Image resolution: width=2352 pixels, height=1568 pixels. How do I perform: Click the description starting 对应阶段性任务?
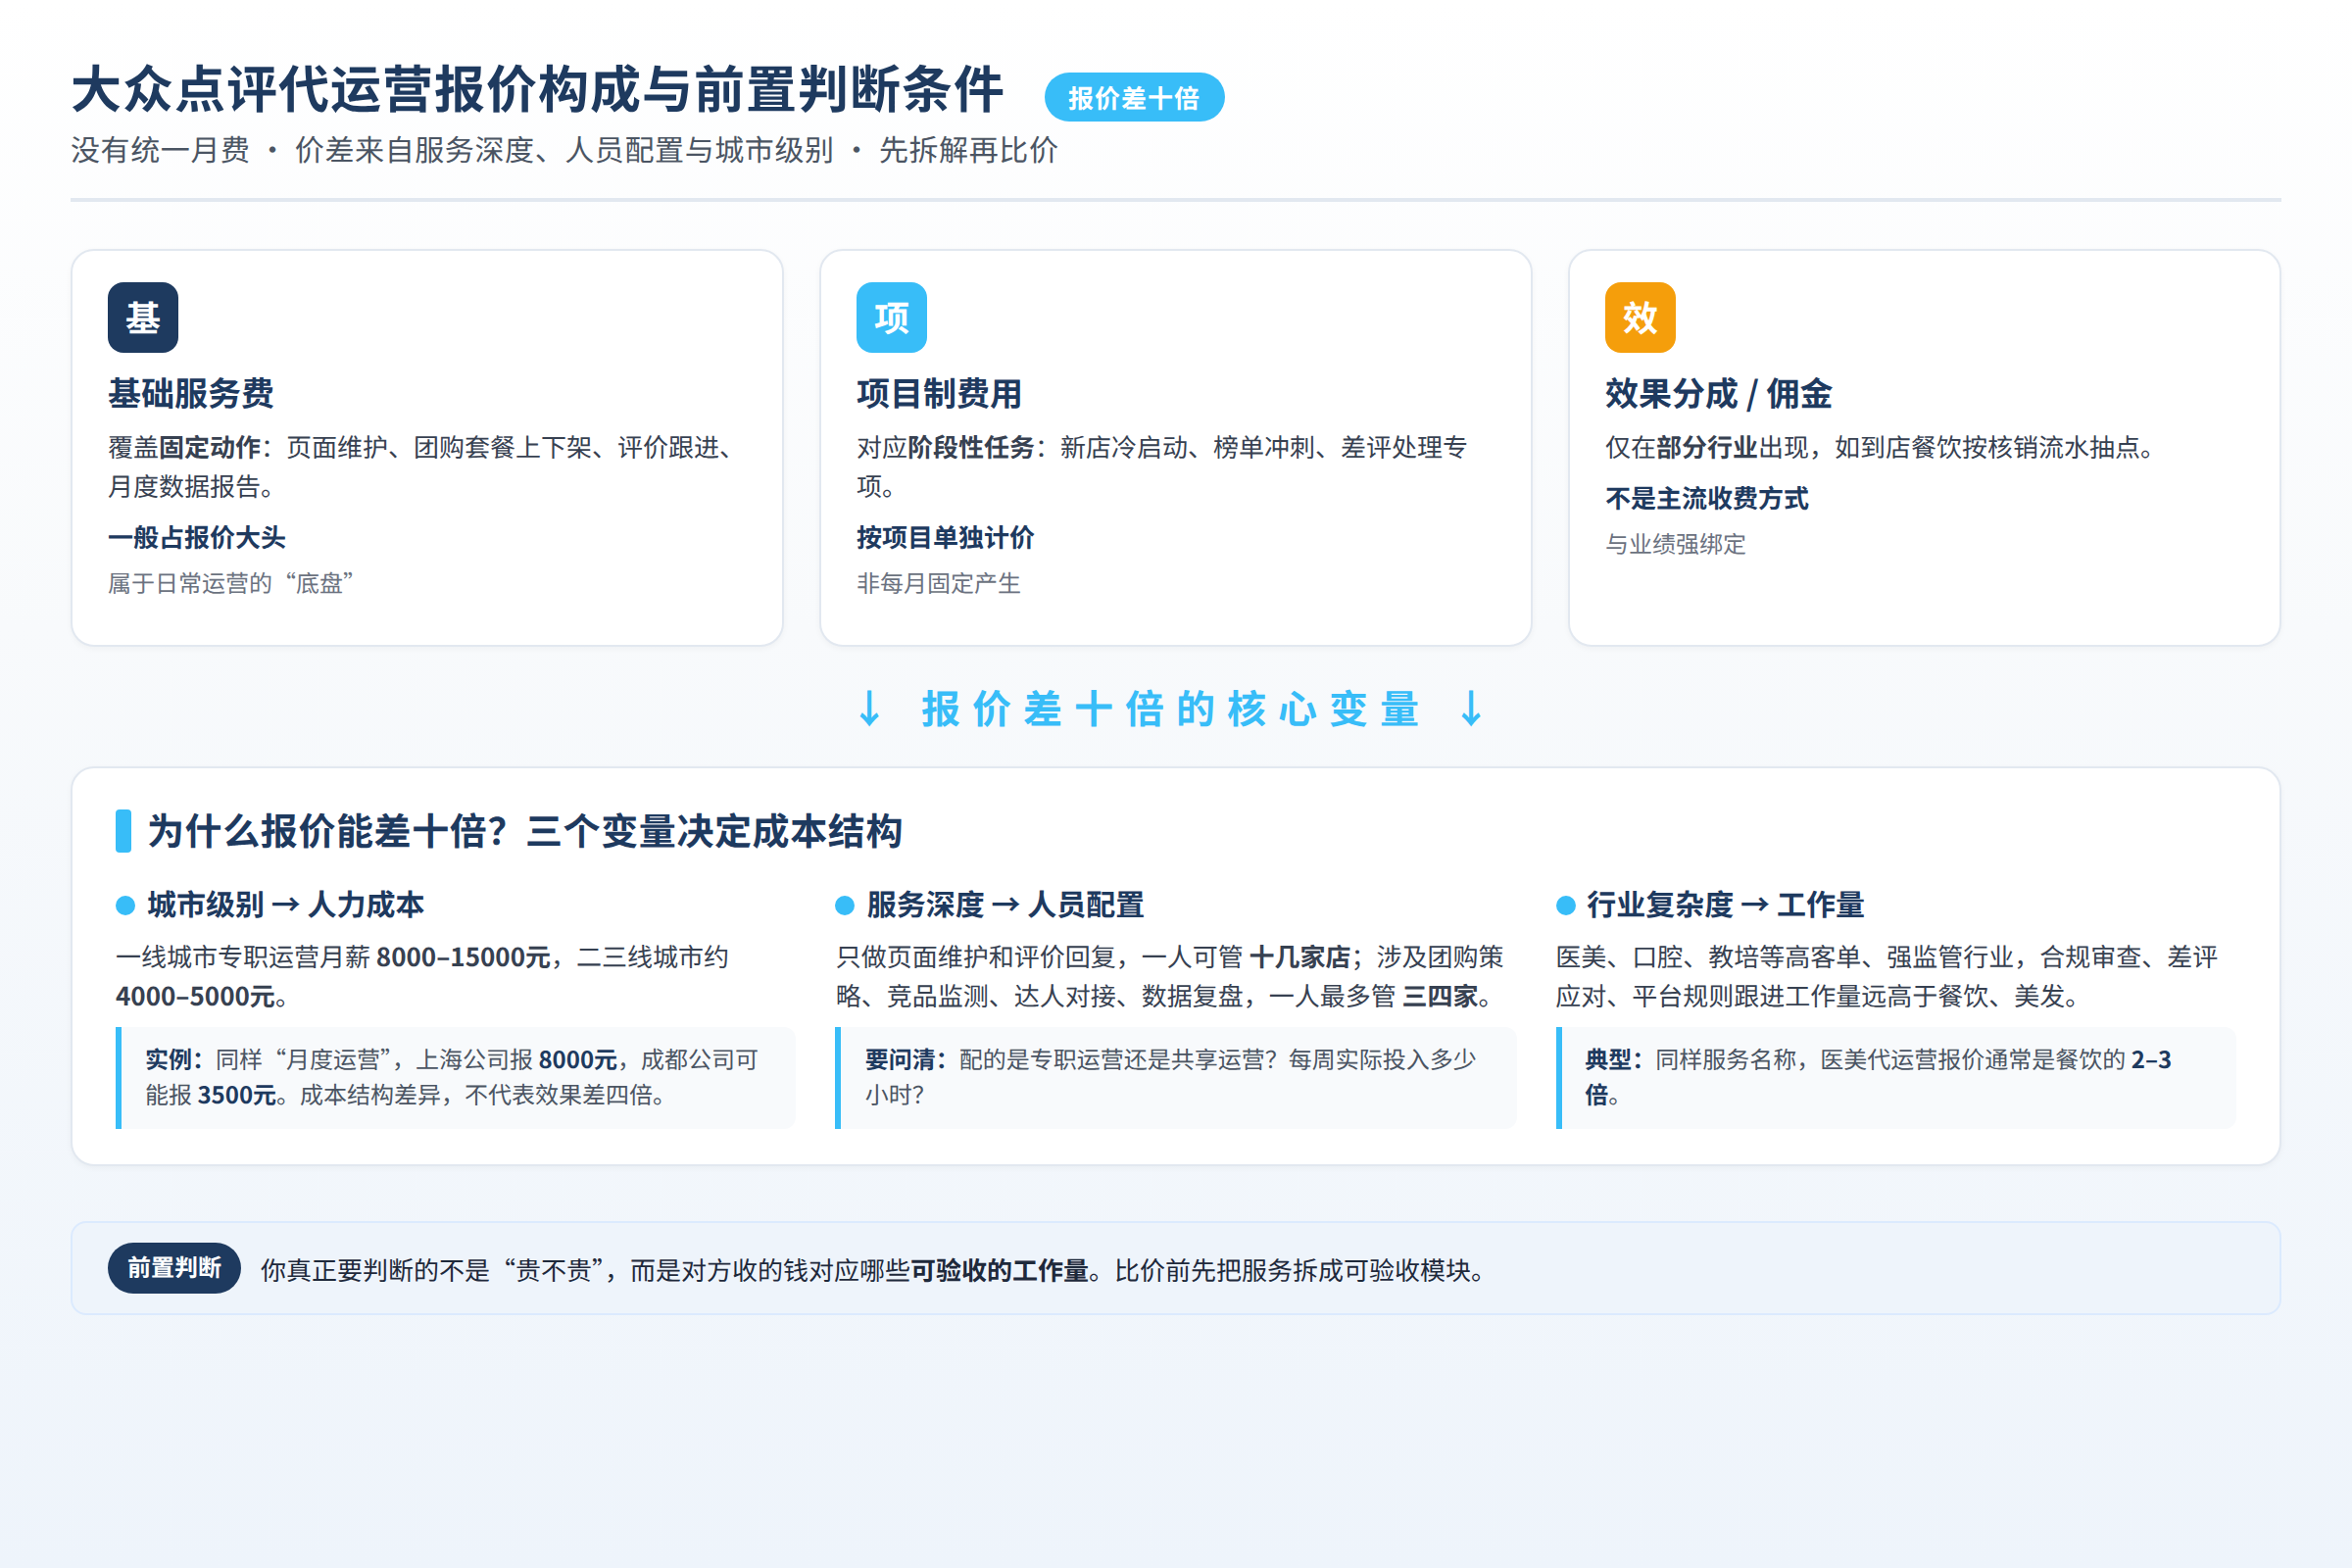(1162, 467)
